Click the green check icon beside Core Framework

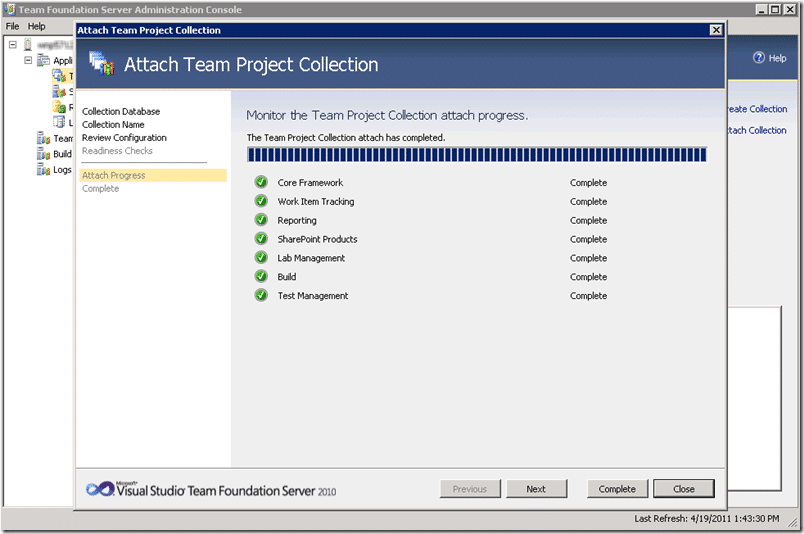(x=261, y=182)
